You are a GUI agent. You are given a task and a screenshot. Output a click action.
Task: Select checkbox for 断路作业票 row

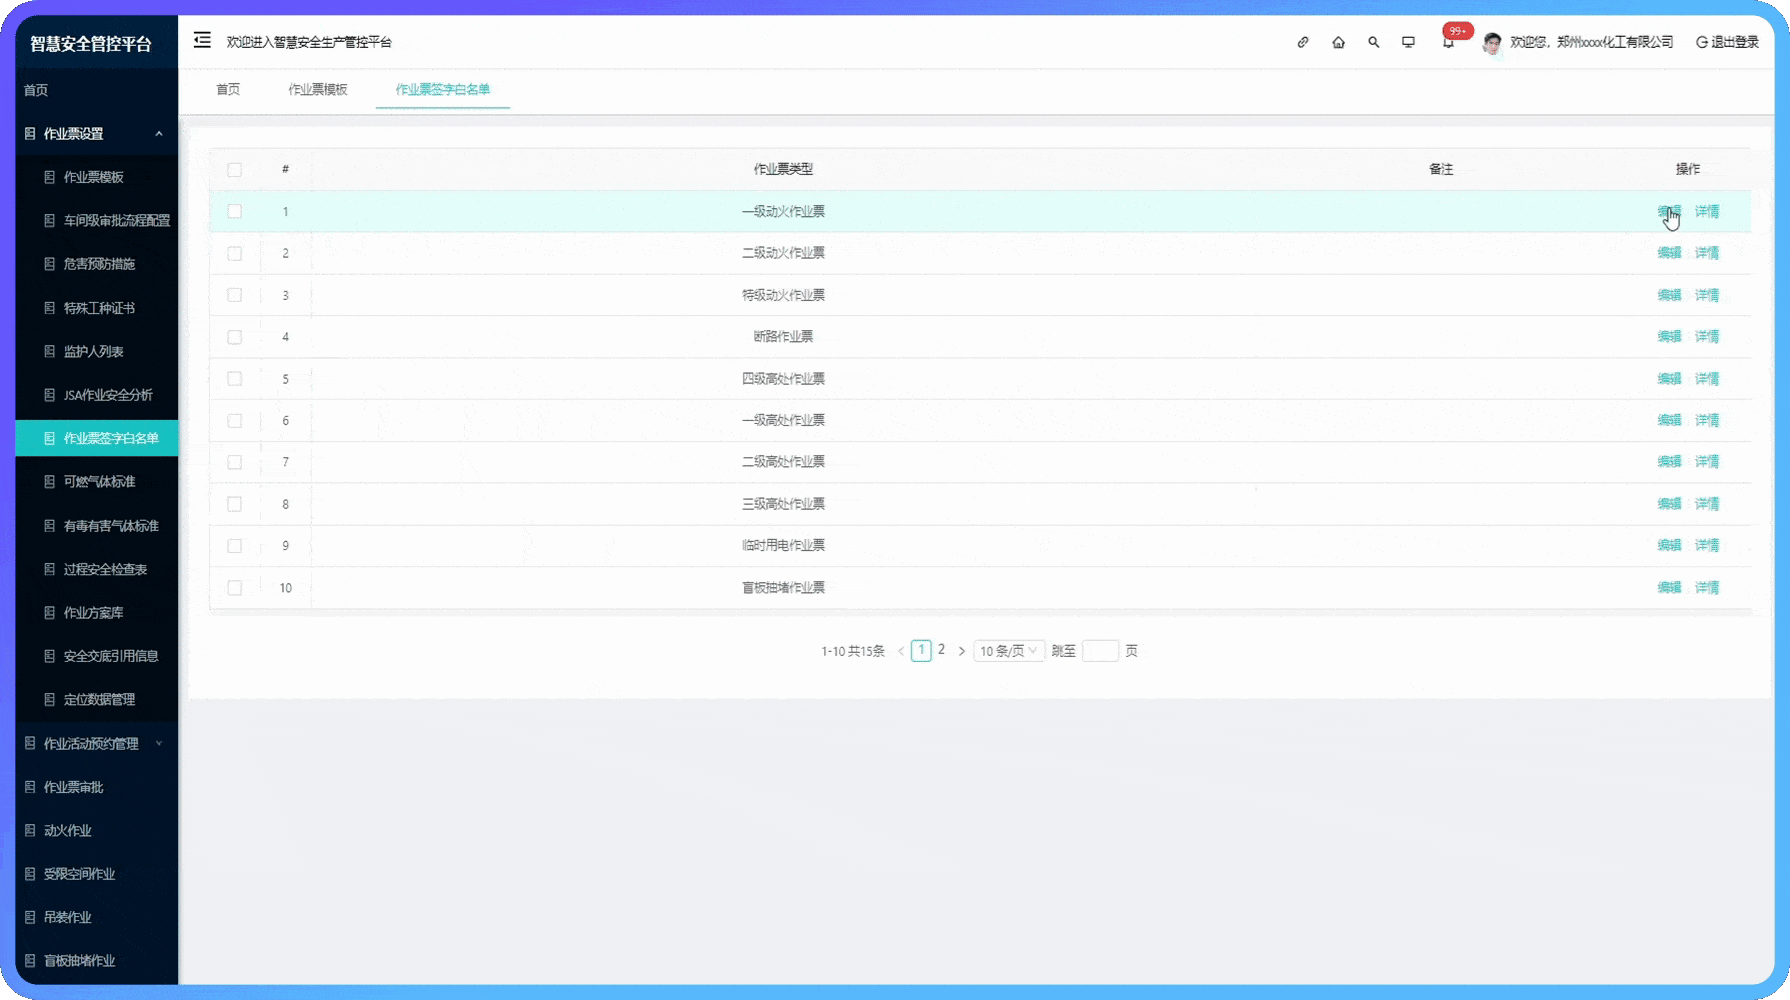pyautogui.click(x=235, y=337)
